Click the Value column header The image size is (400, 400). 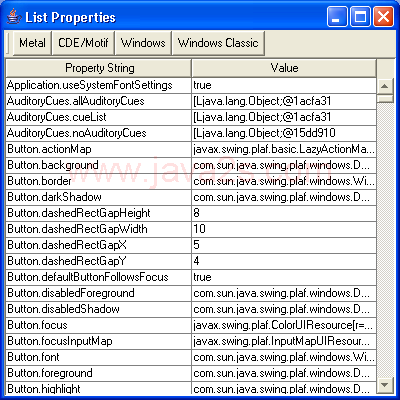(284, 68)
